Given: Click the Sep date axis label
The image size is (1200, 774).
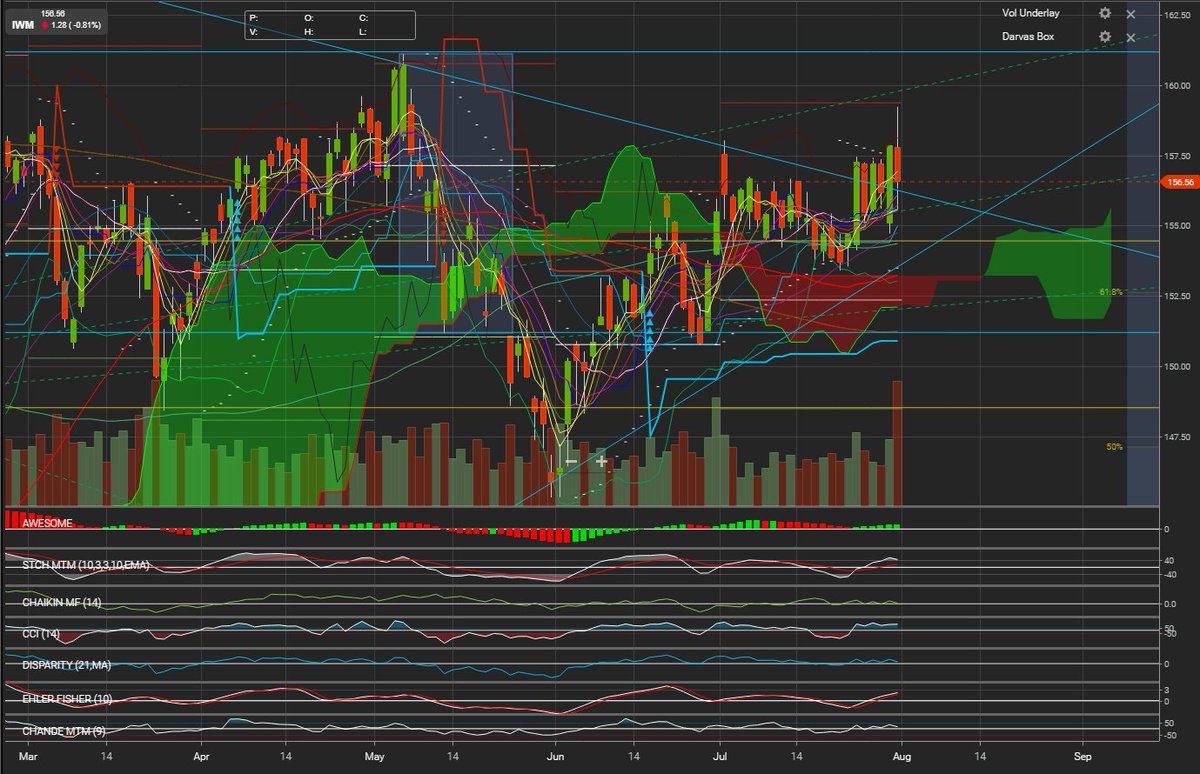Looking at the screenshot, I should [x=1080, y=757].
